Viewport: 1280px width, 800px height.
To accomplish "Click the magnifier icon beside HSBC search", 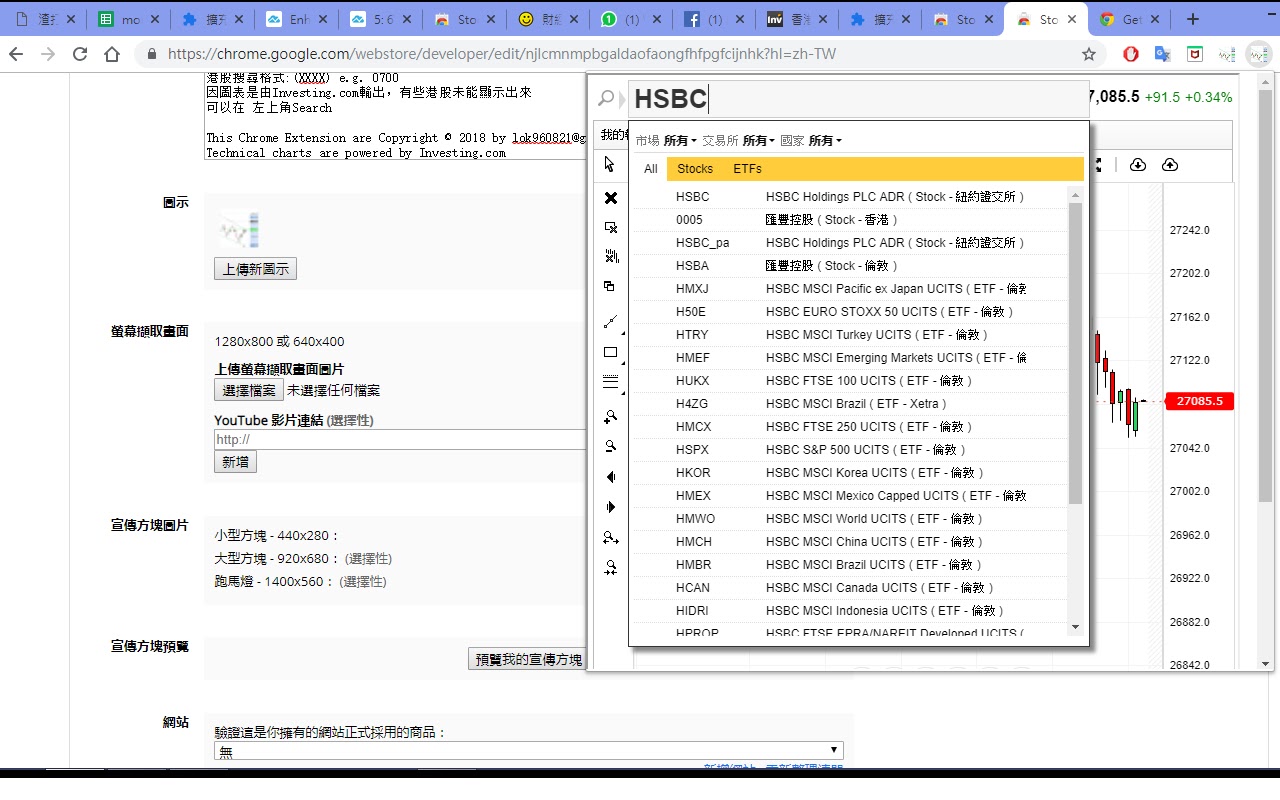I will [x=606, y=98].
